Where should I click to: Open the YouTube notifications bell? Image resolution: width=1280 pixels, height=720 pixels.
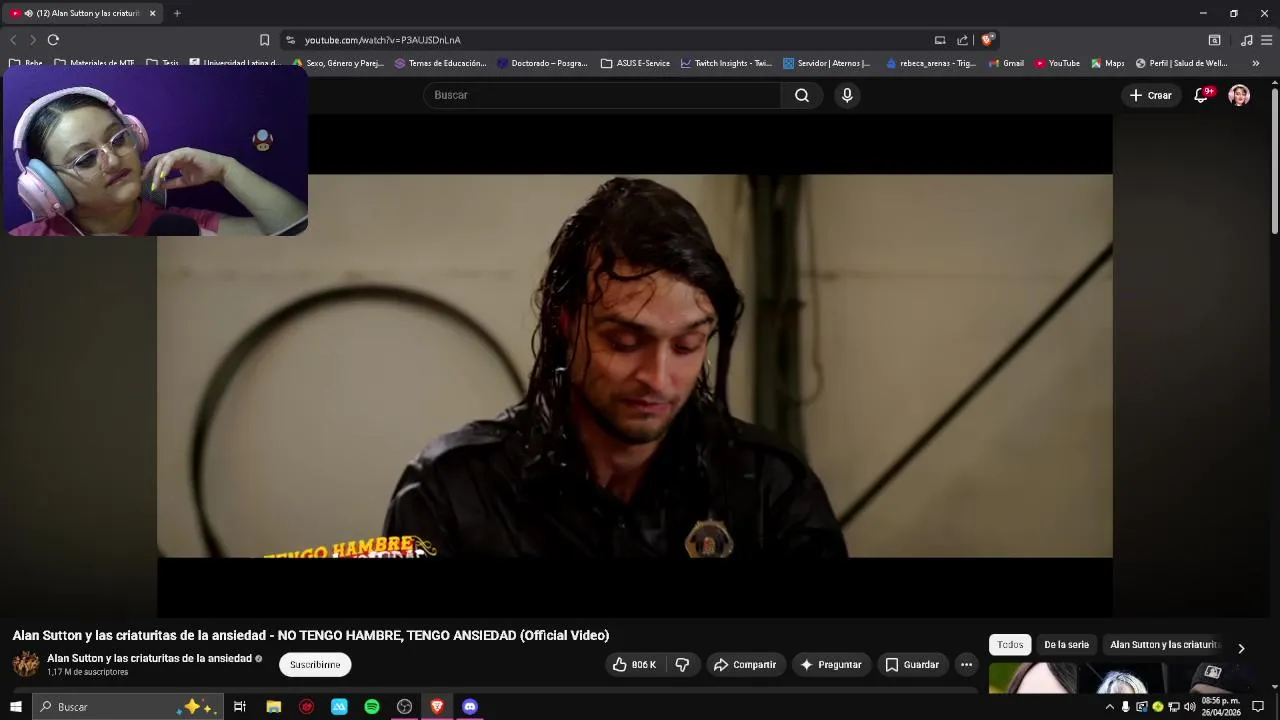click(x=1201, y=95)
